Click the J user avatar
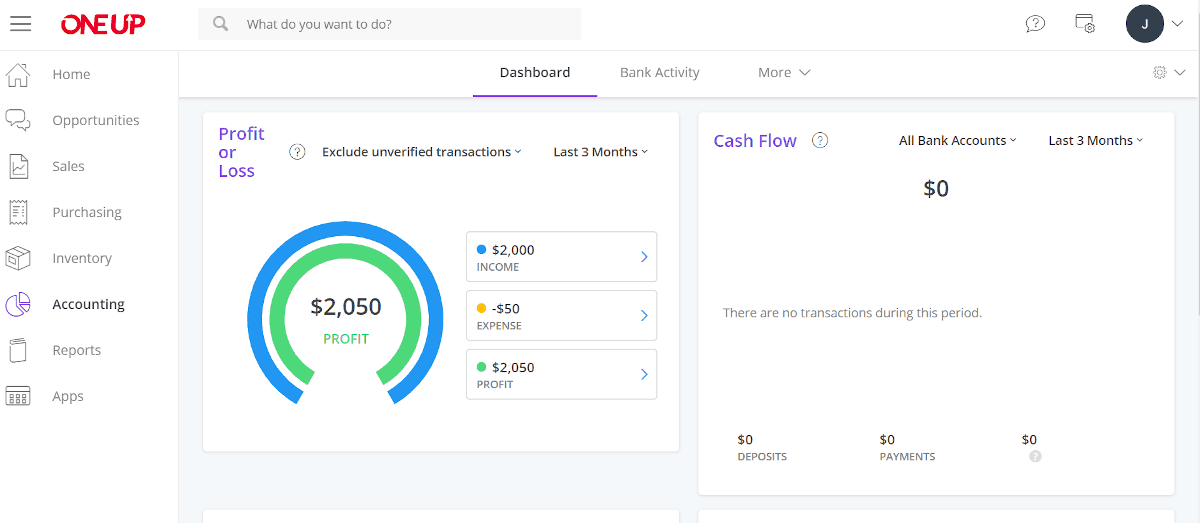This screenshot has height=523, width=1200. point(1145,23)
